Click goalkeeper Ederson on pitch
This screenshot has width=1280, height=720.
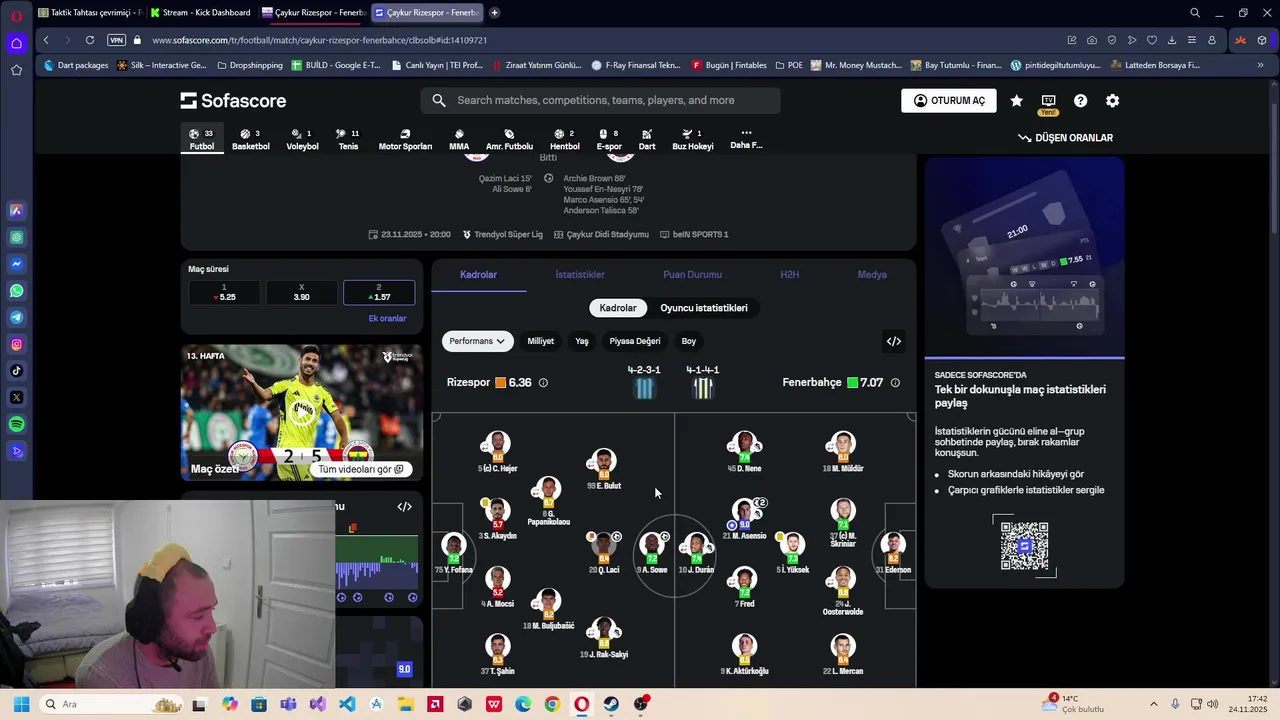tap(893, 553)
